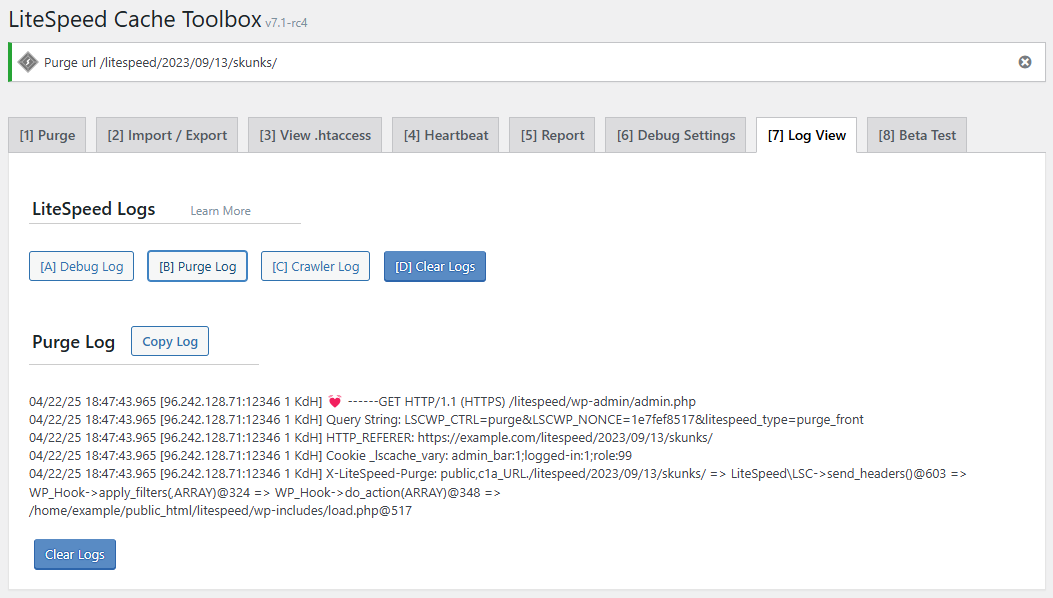1053x598 pixels.
Task: Select the [4] Heartbeat tab
Action: point(446,135)
